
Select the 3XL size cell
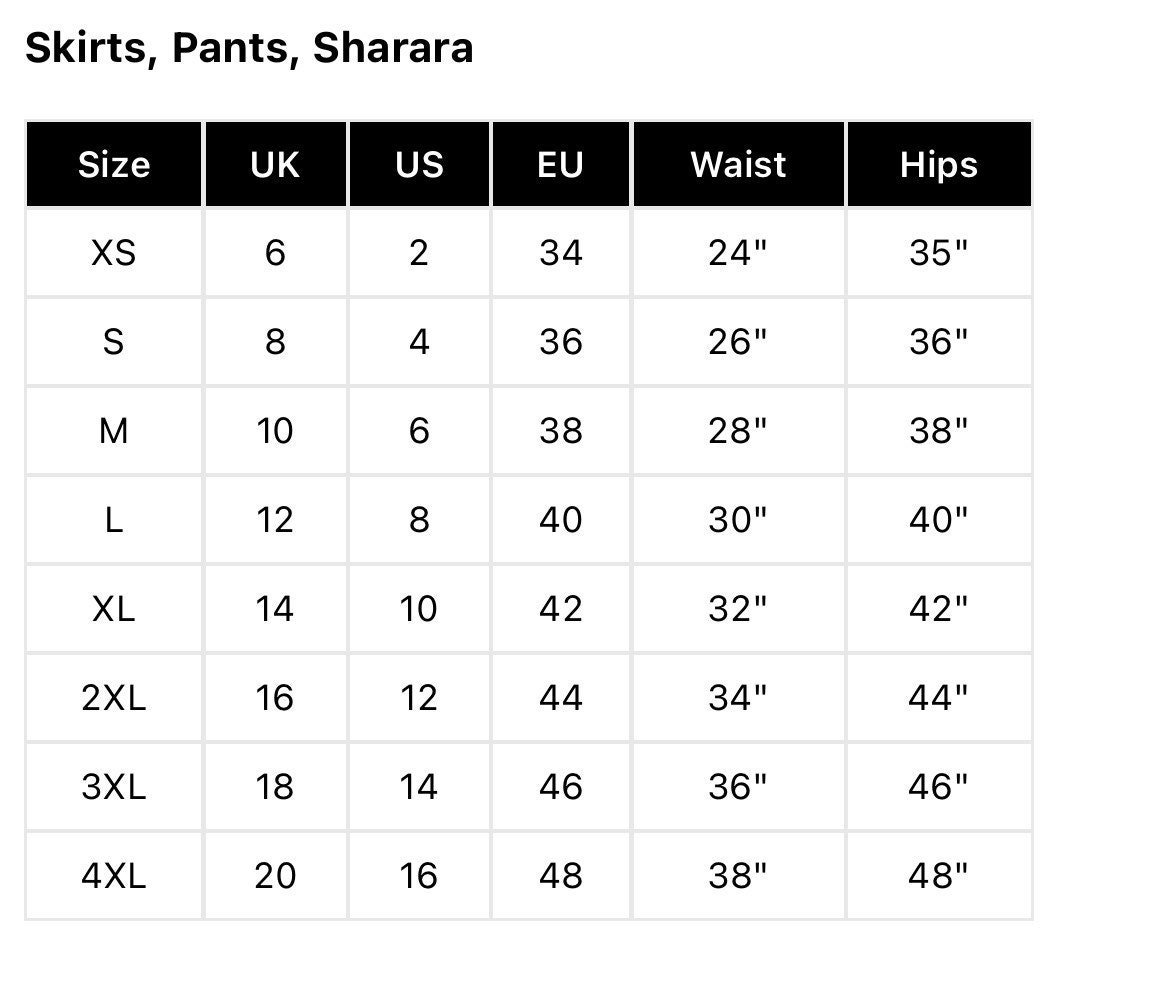point(113,787)
